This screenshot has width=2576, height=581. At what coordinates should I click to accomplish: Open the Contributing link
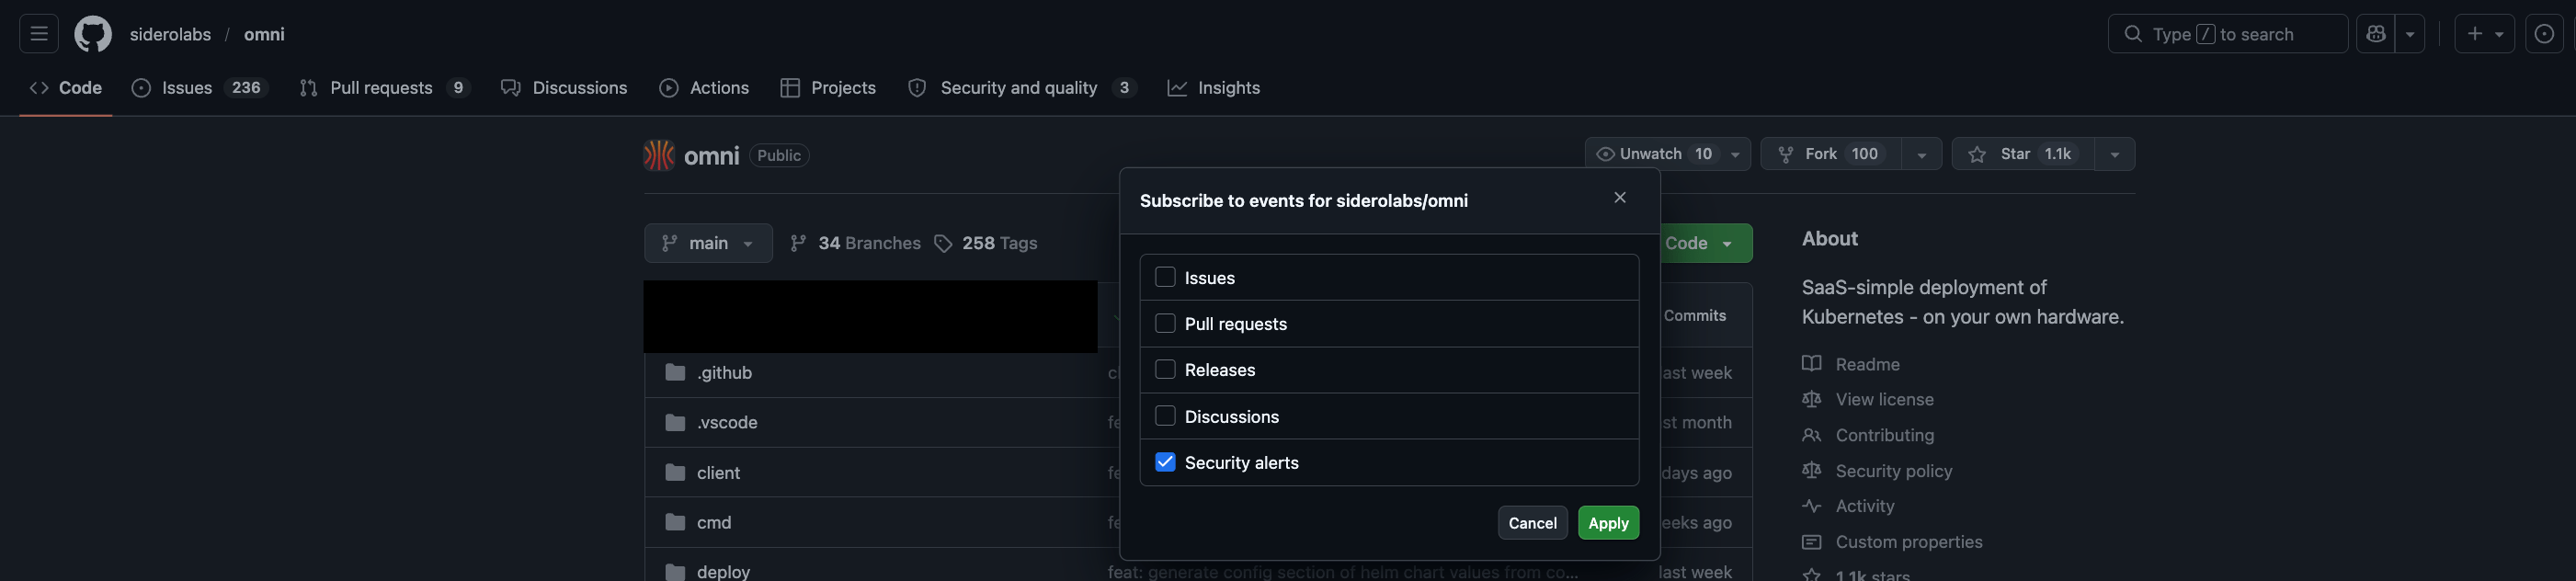click(1884, 435)
